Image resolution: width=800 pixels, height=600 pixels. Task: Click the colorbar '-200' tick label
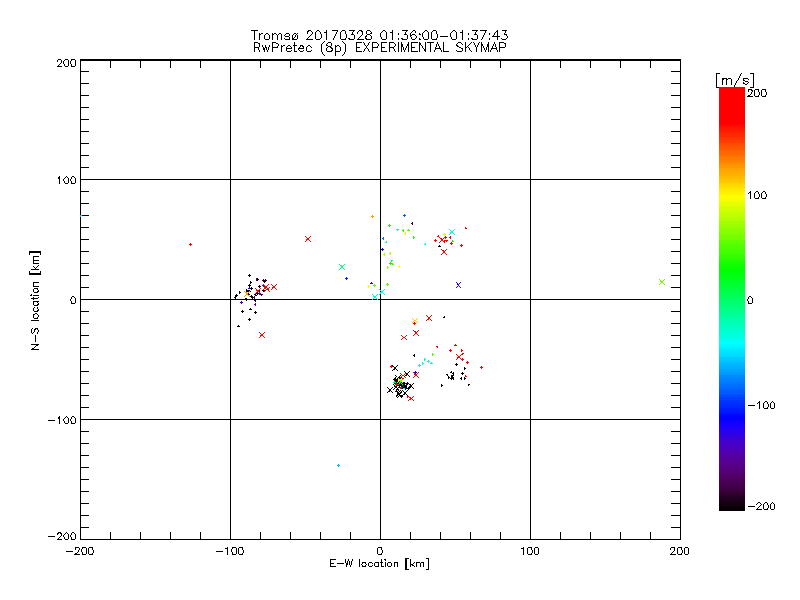point(761,506)
